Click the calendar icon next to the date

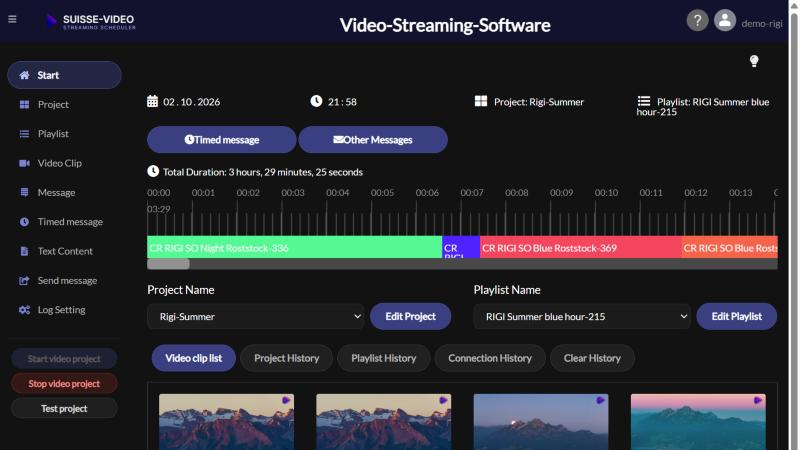click(x=152, y=101)
